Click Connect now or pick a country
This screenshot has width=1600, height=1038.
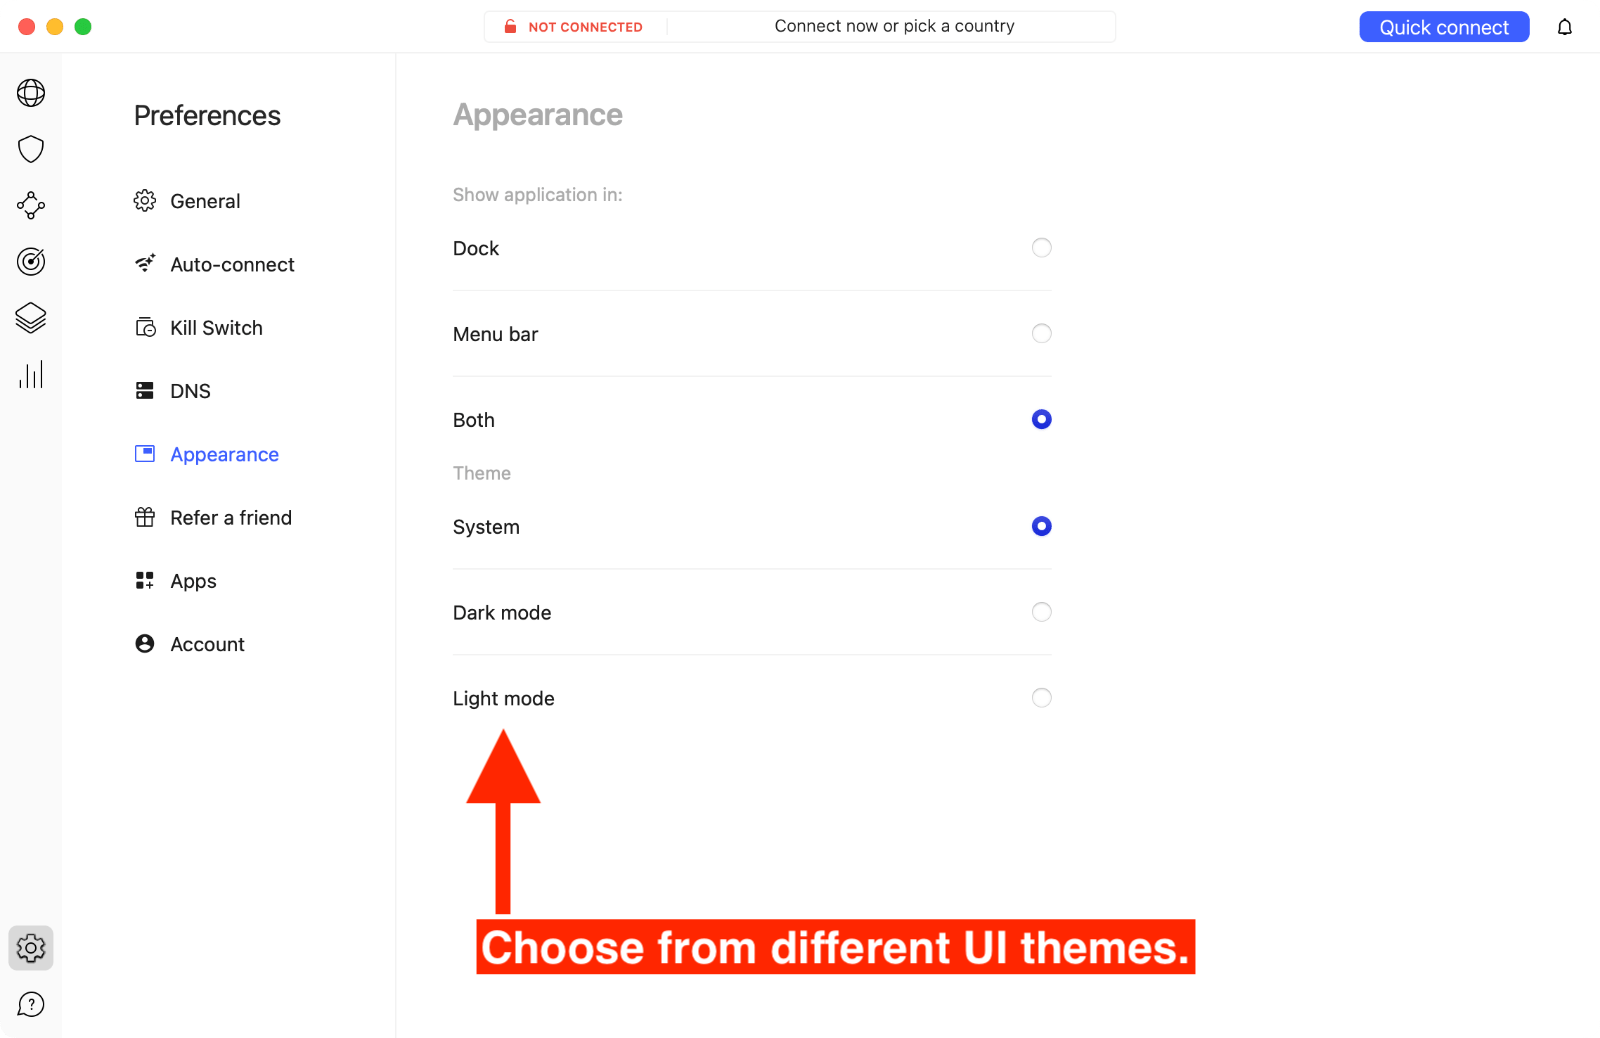894,26
